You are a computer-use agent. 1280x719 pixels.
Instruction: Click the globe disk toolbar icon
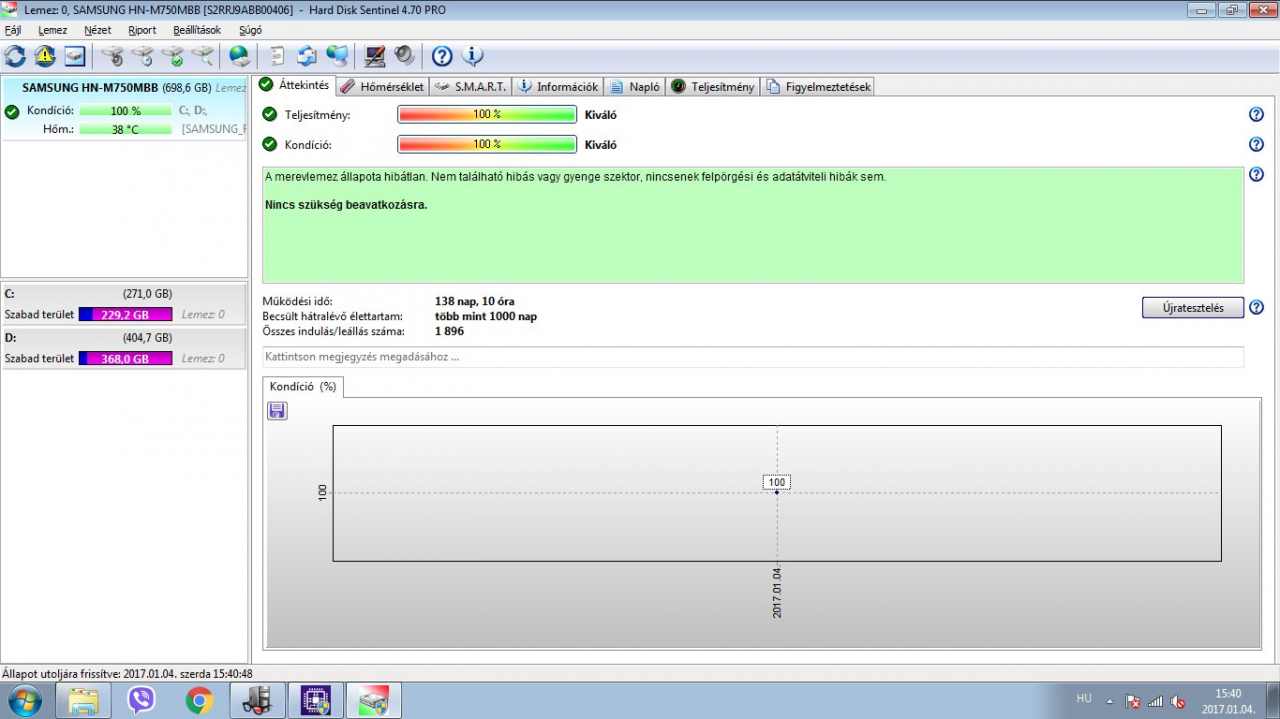[x=240, y=56]
